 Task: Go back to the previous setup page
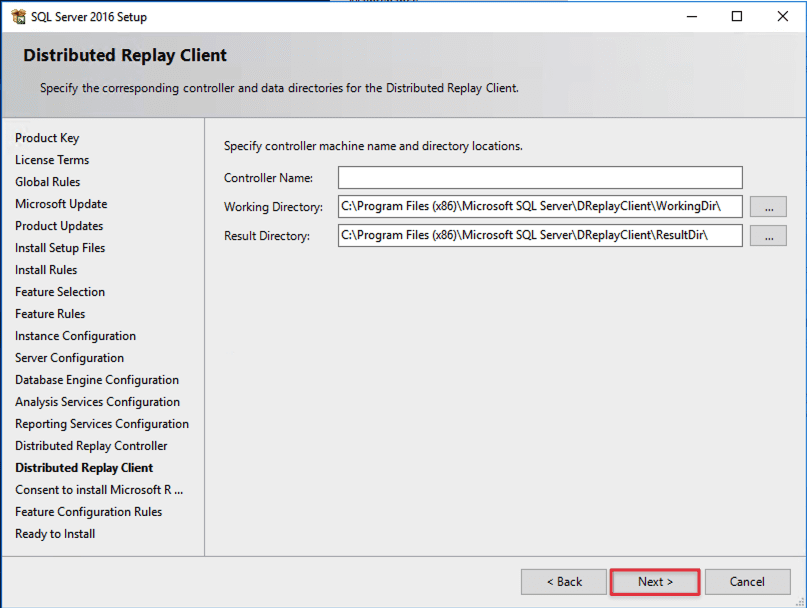coord(563,582)
